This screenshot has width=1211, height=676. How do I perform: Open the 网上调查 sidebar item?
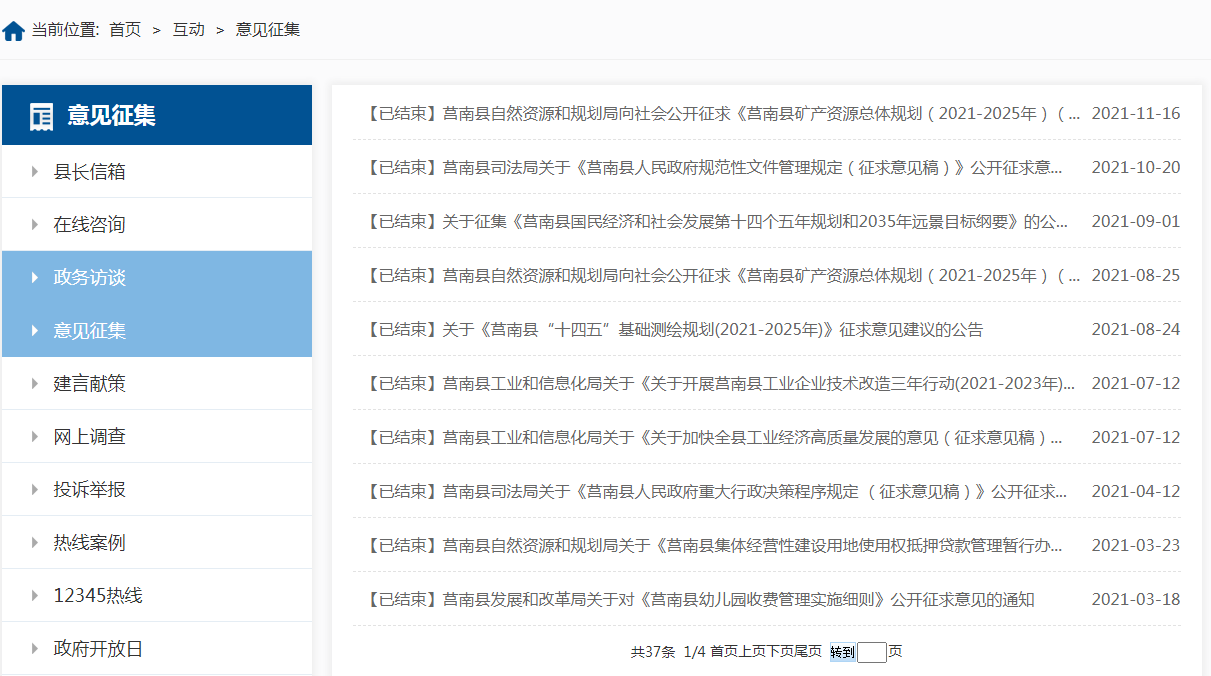(x=157, y=437)
